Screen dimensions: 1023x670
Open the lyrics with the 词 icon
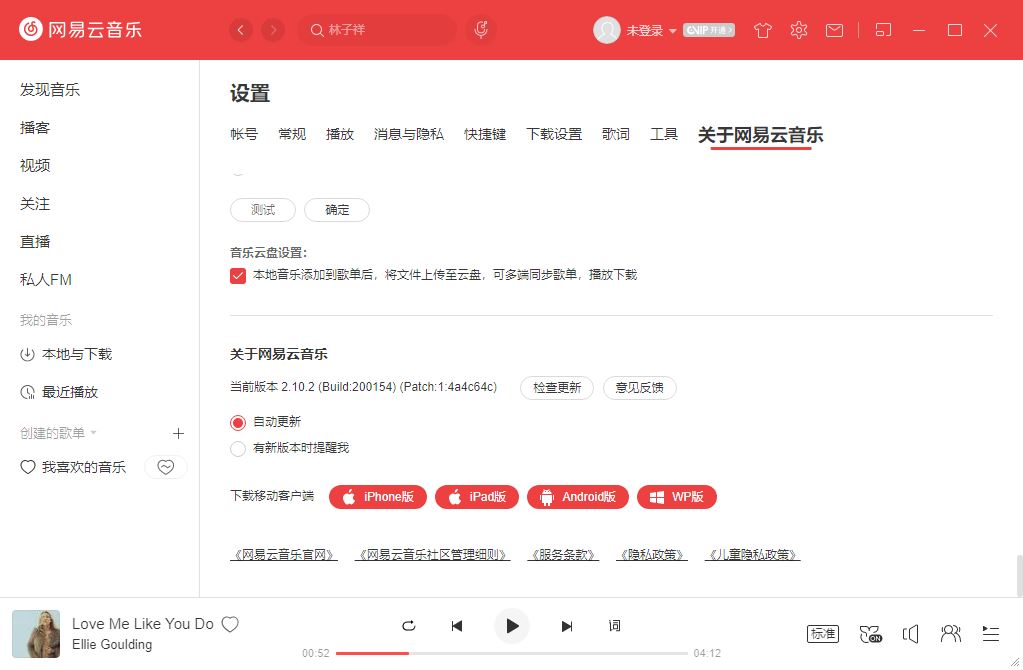[614, 625]
